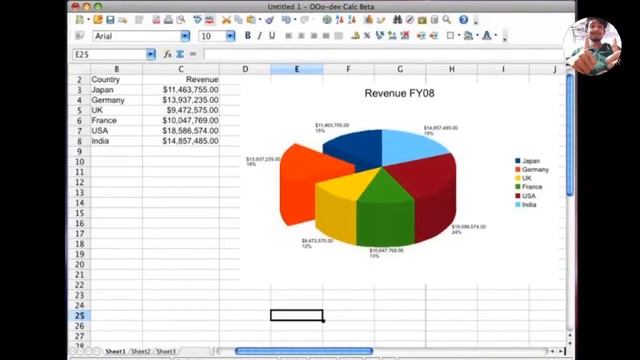The height and width of the screenshot is (360, 640).
Task: Click the Japan legend color swatch
Action: coord(518,161)
